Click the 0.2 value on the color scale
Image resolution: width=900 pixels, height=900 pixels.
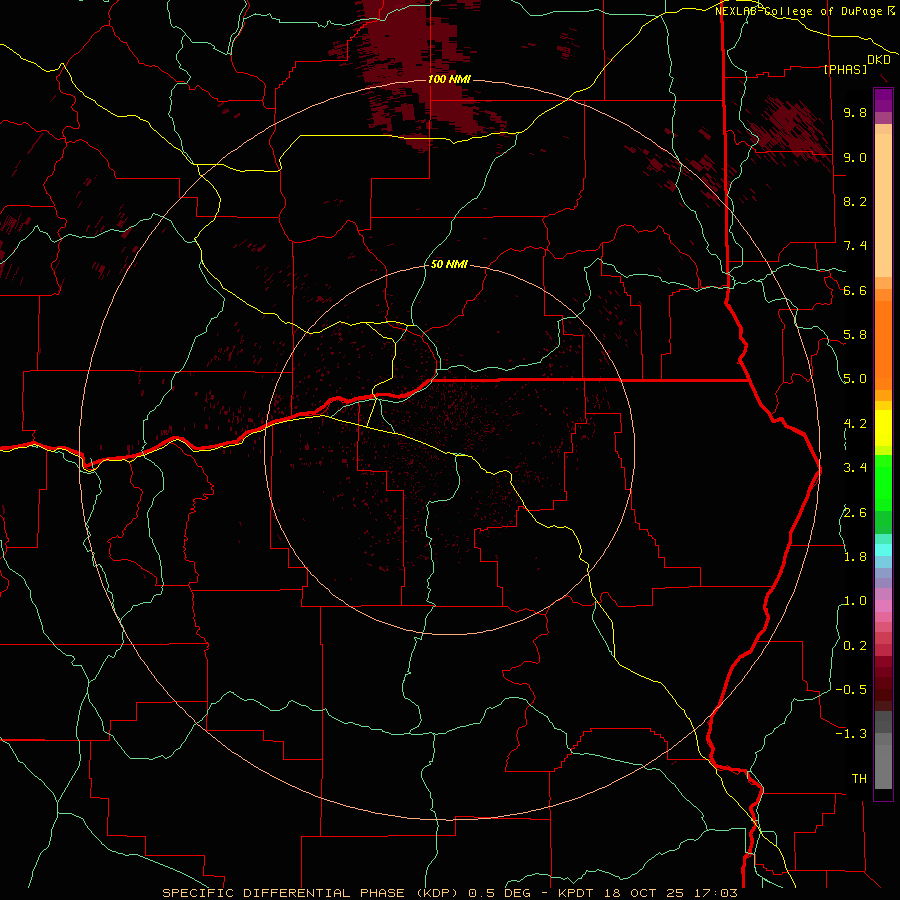(x=855, y=646)
